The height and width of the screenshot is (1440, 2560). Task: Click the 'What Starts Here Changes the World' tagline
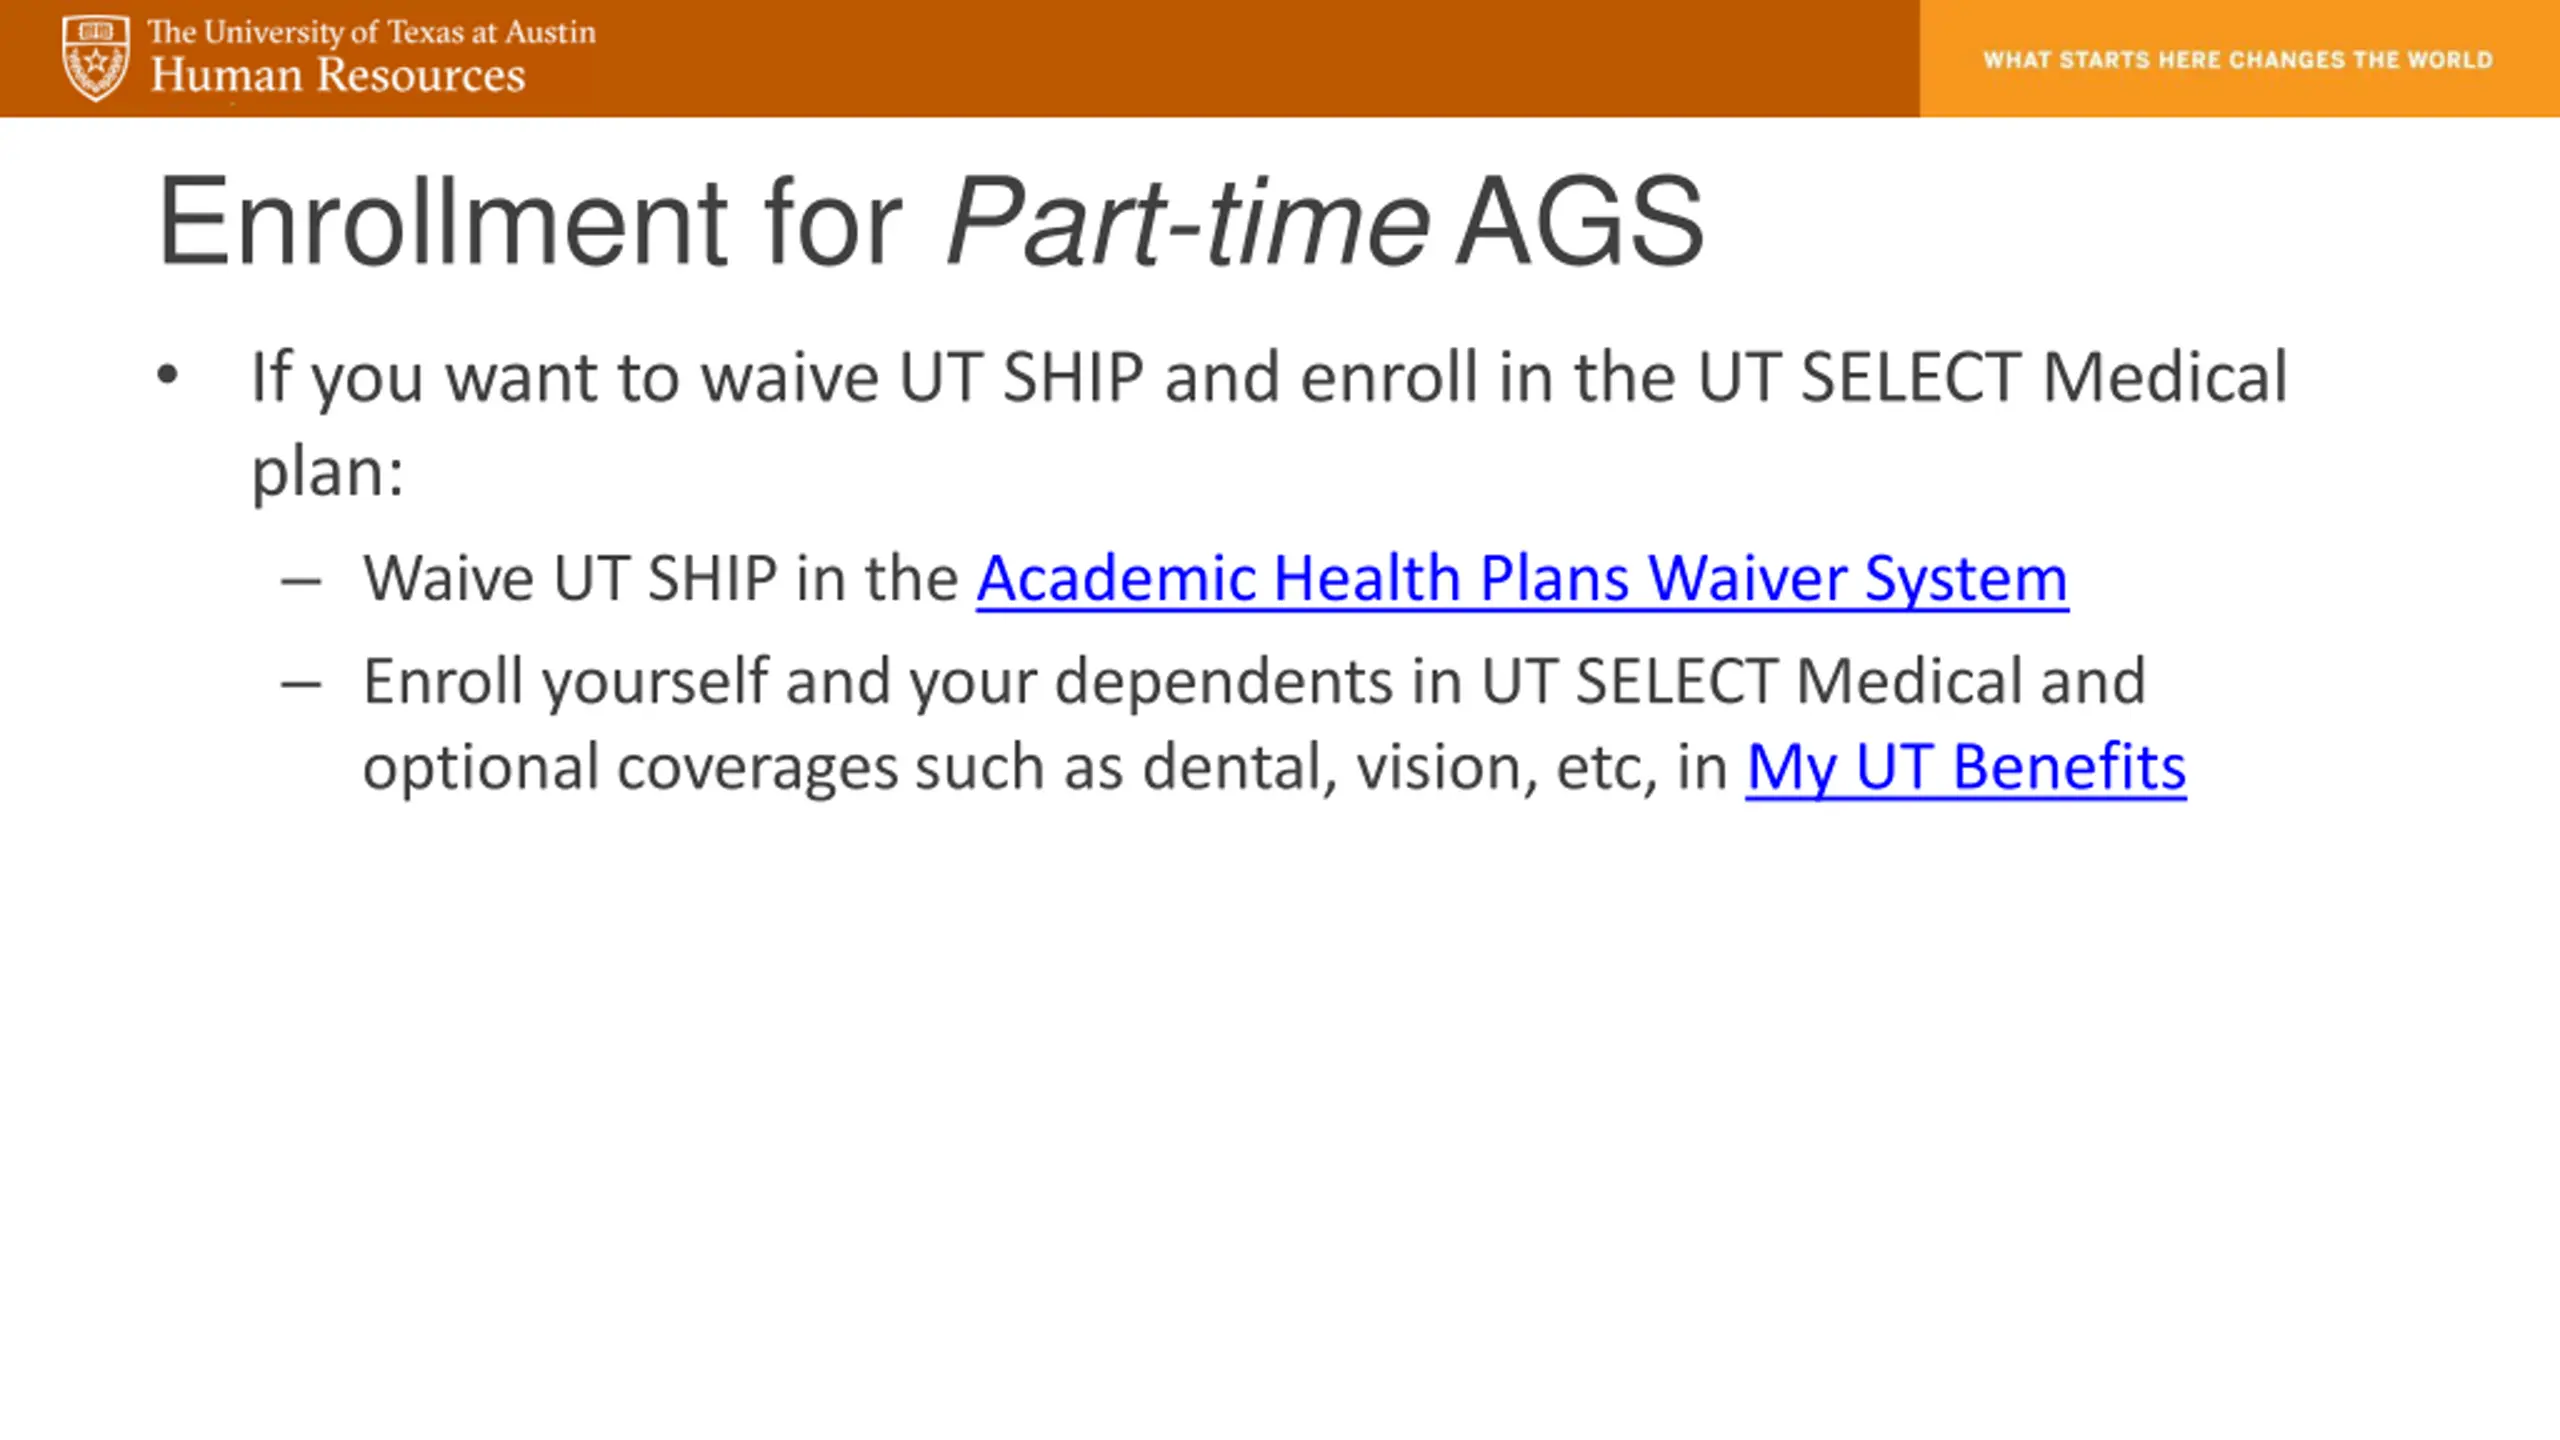(2238, 60)
